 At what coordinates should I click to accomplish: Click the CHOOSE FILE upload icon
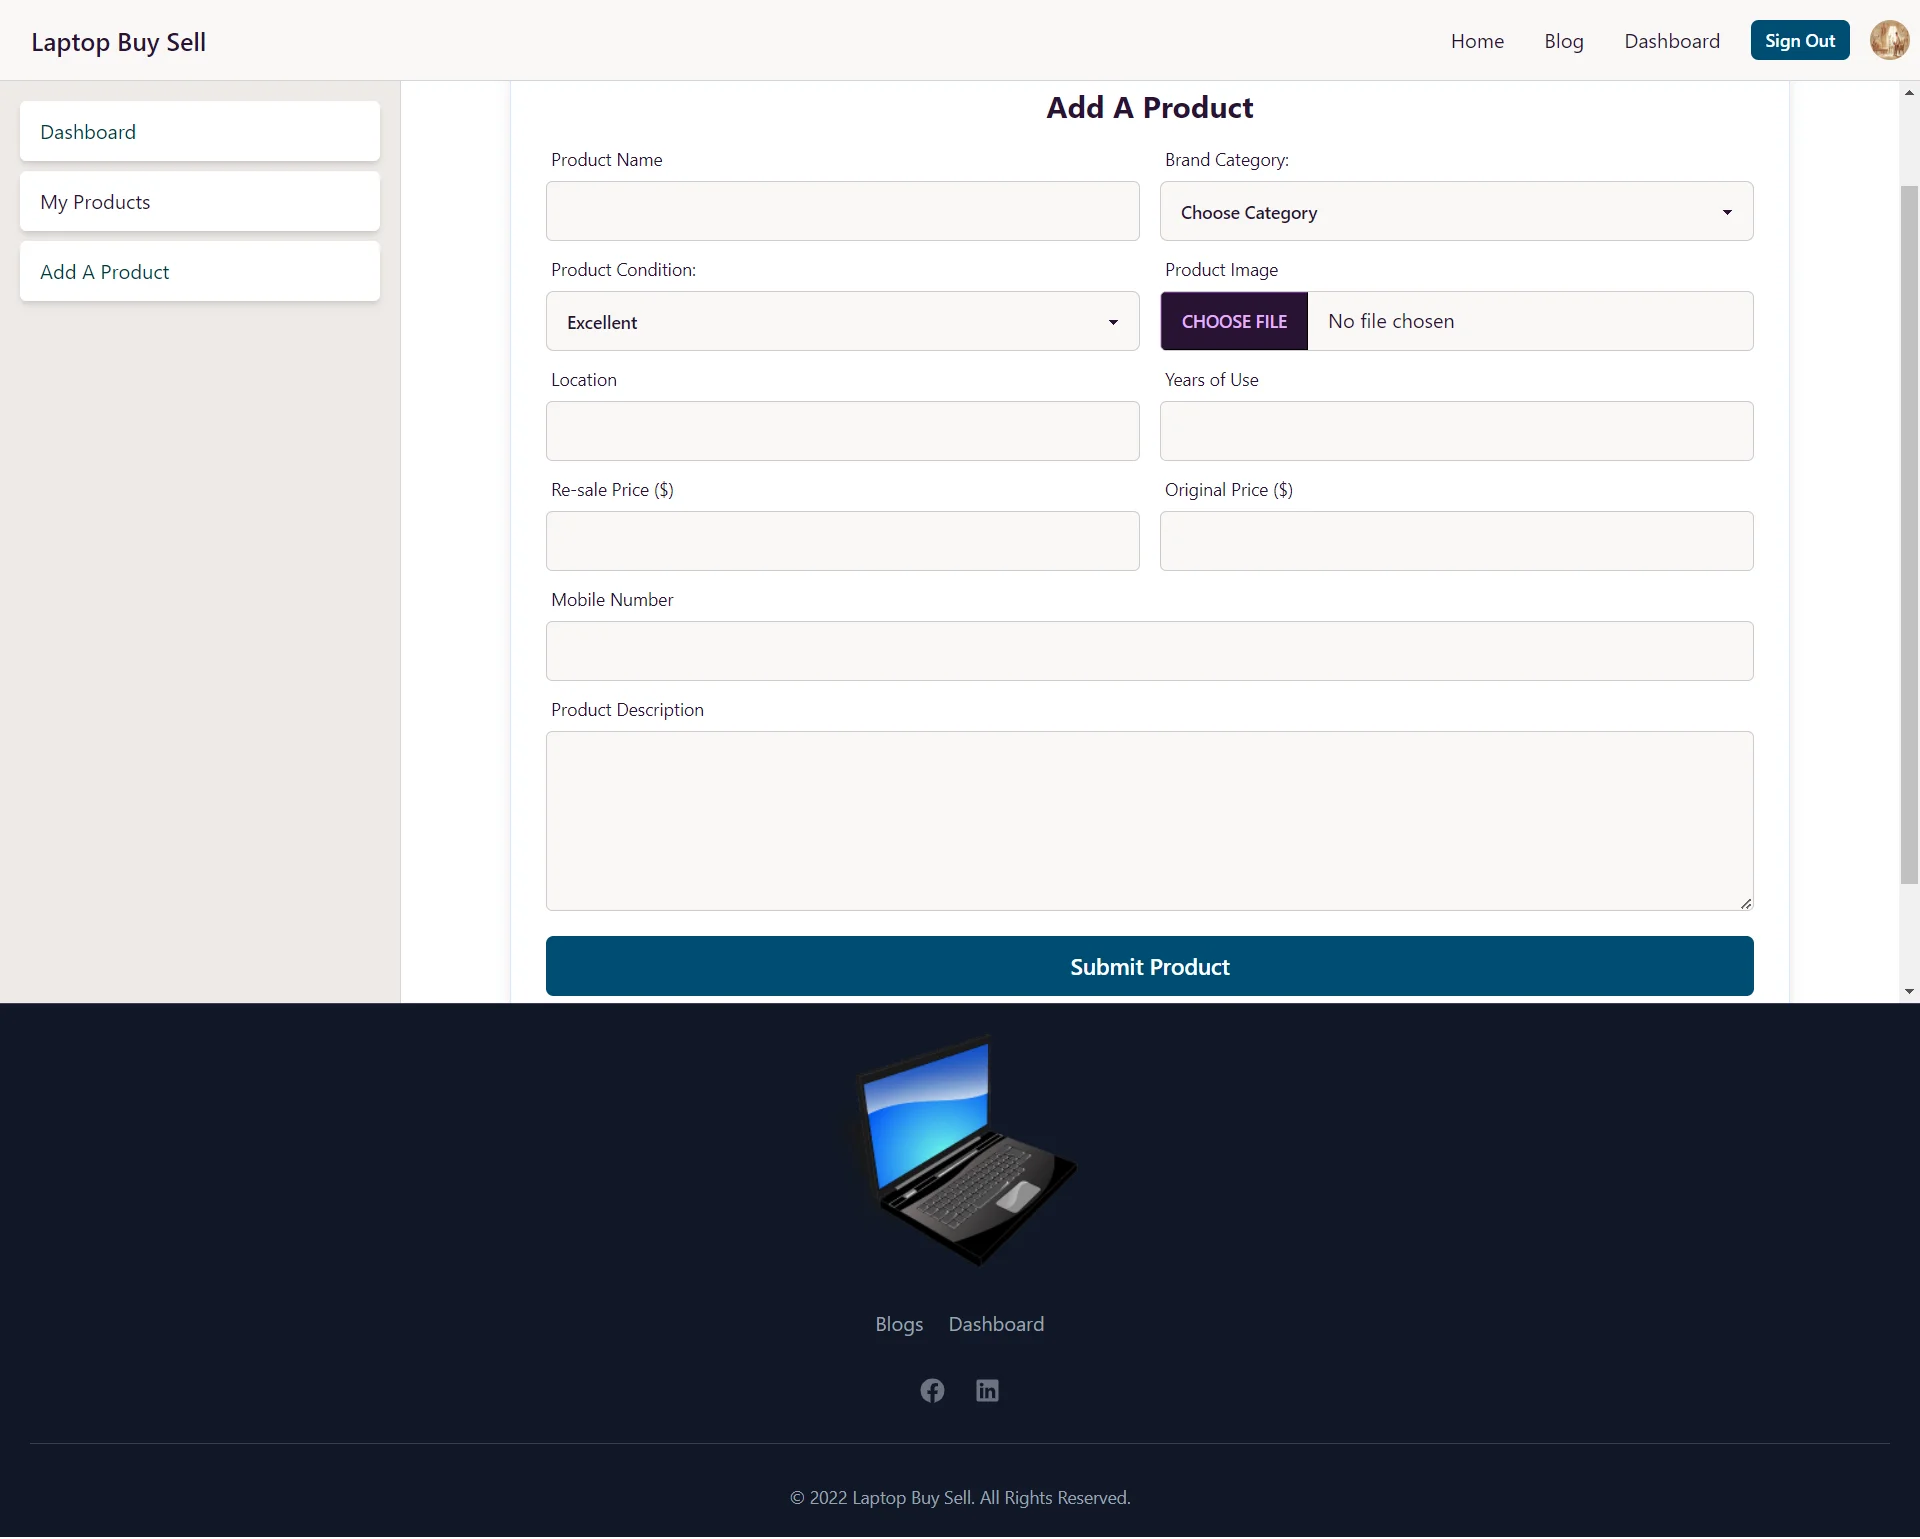coord(1236,320)
